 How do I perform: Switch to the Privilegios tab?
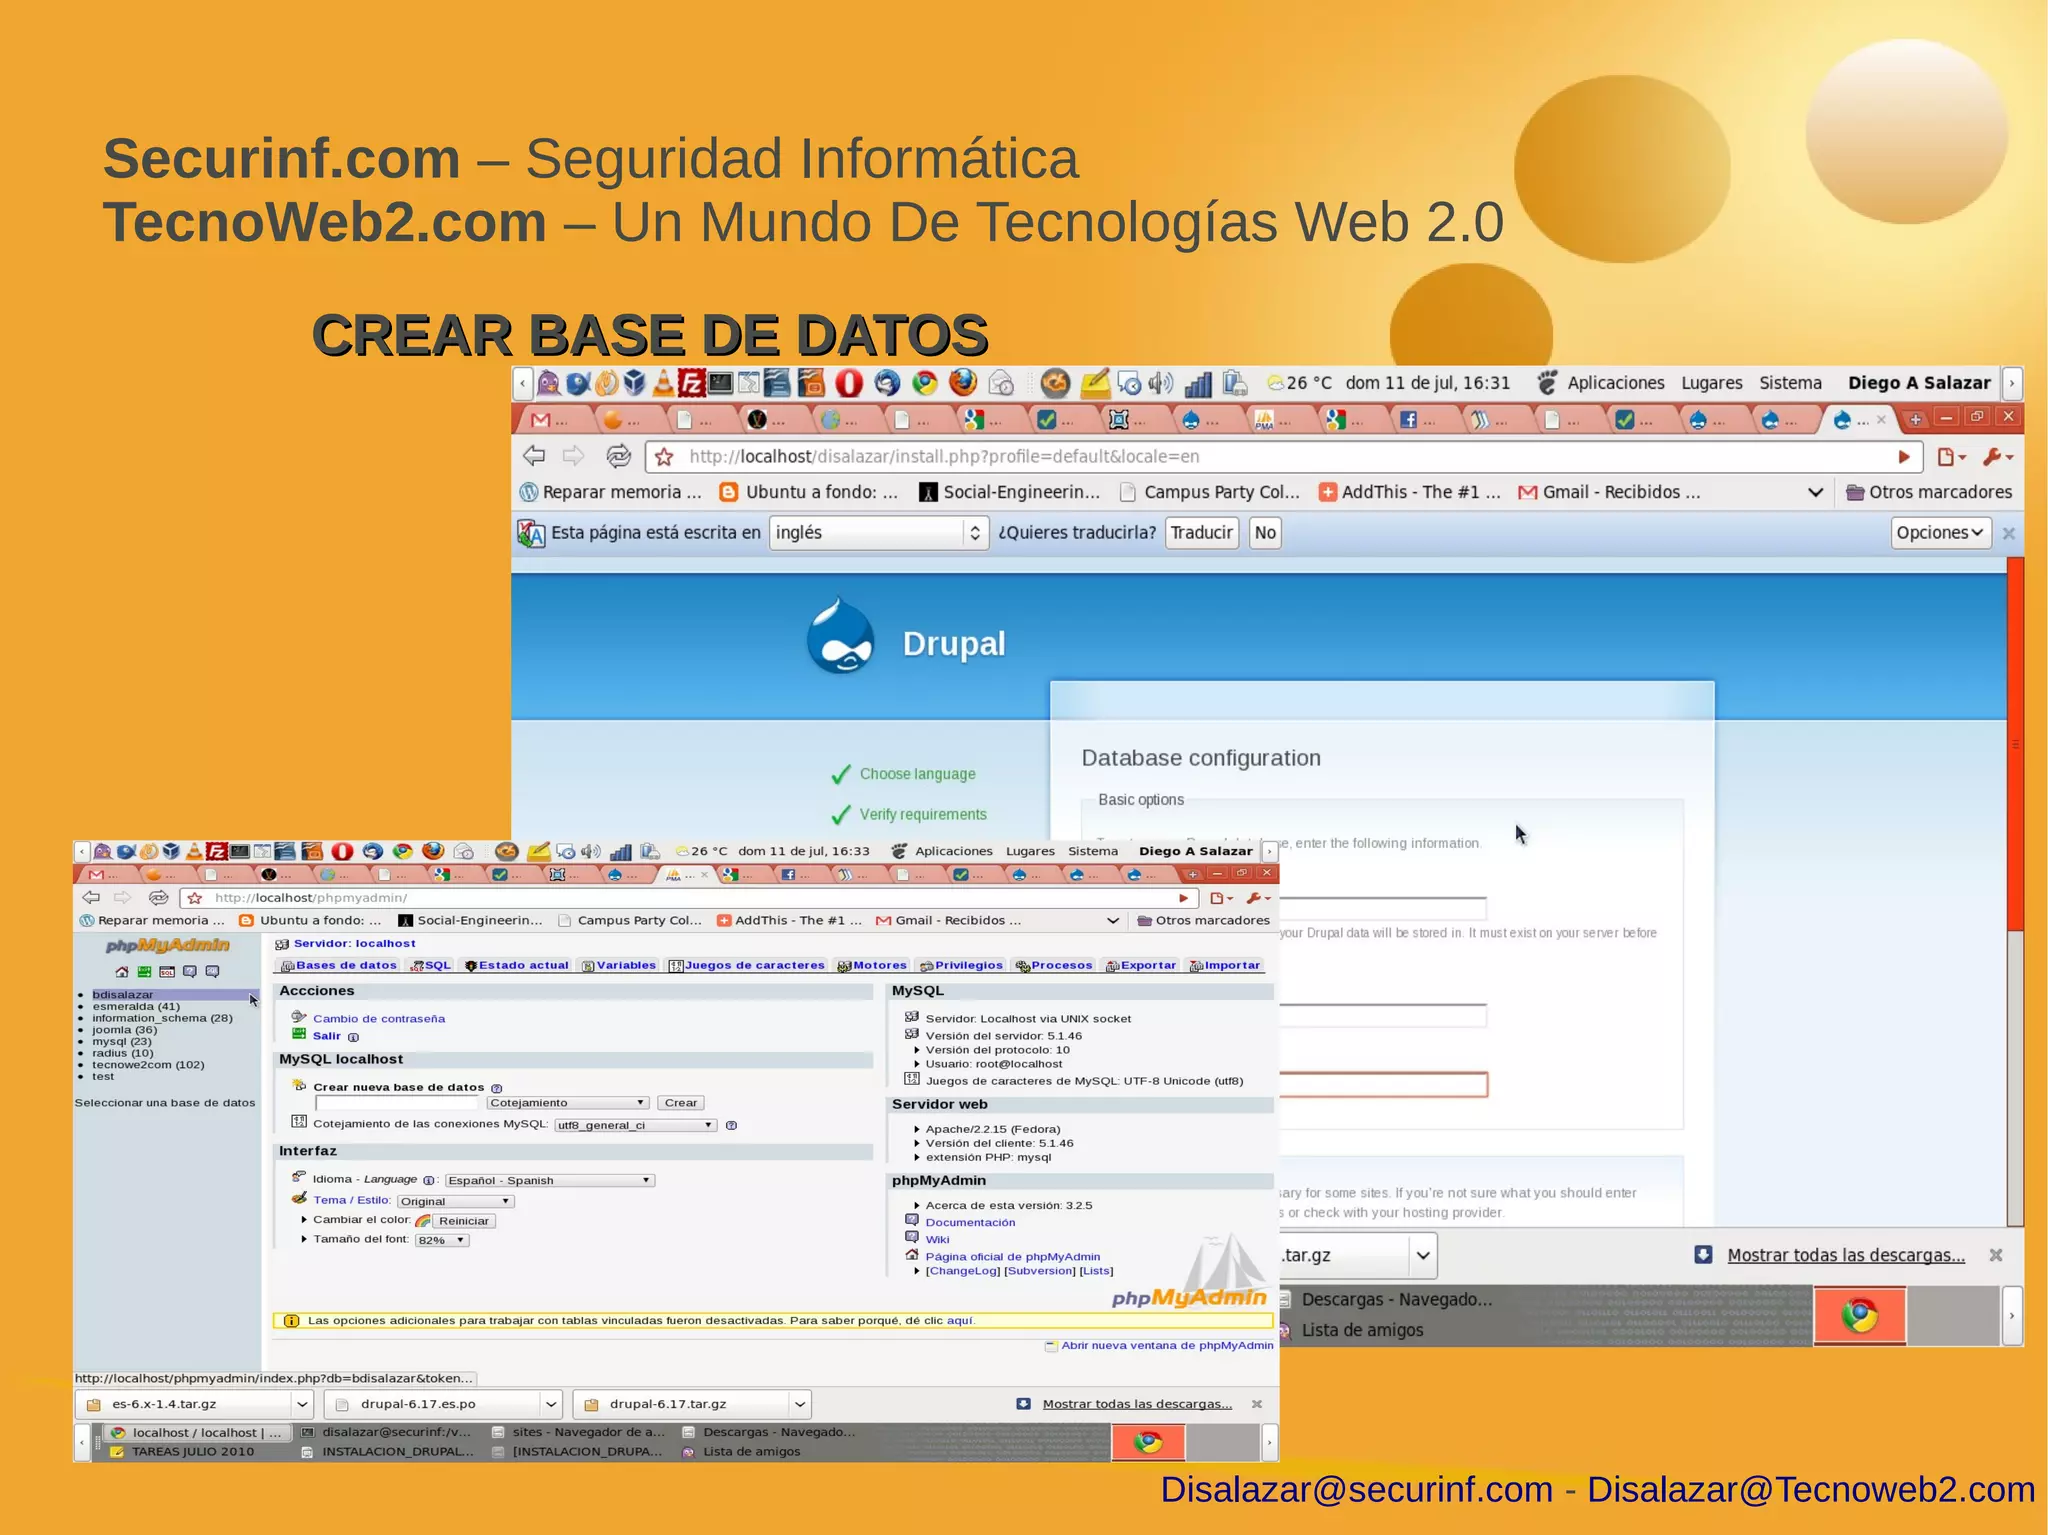[x=961, y=966]
